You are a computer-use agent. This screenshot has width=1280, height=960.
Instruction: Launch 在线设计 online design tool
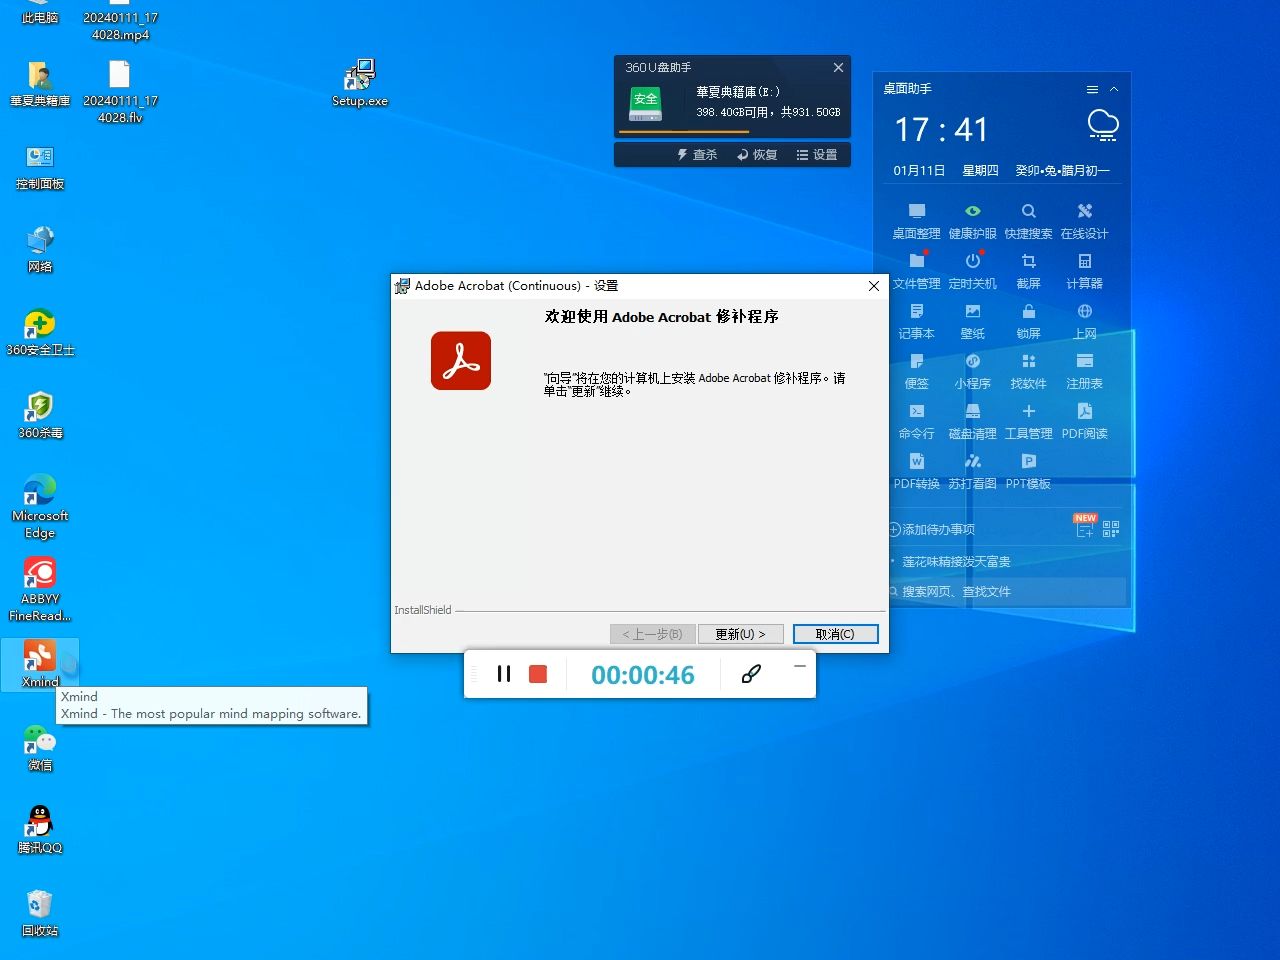tap(1084, 221)
